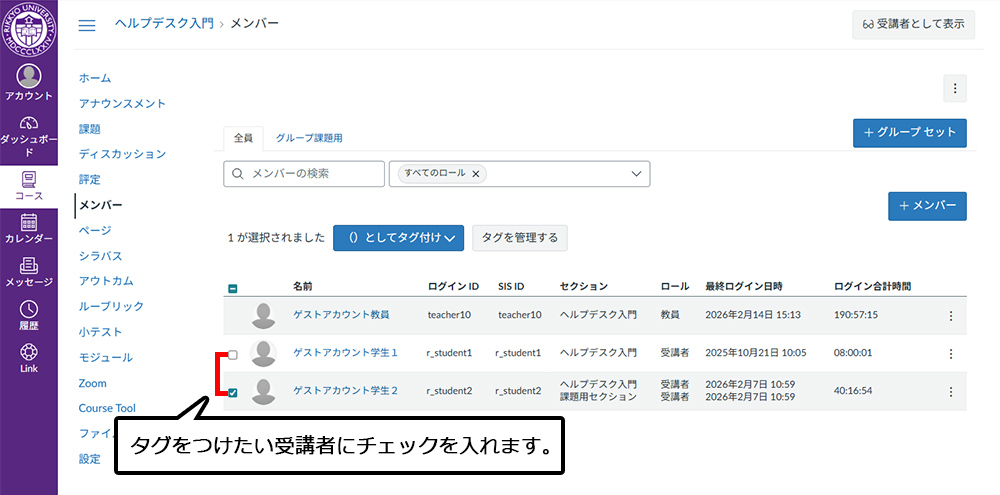This screenshot has width=1000, height=495.
Task: Toggle the select-all checkbox in header
Action: tap(233, 288)
